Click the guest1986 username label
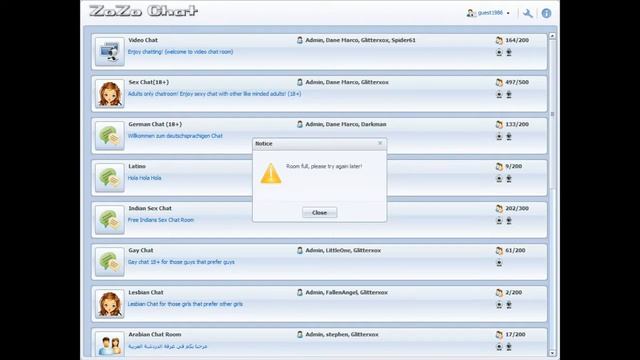The height and width of the screenshot is (360, 640). (x=490, y=13)
